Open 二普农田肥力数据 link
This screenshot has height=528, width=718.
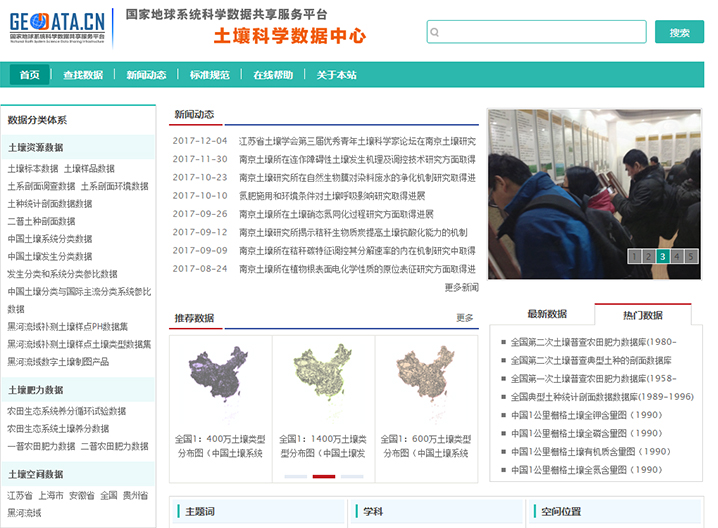coord(115,446)
